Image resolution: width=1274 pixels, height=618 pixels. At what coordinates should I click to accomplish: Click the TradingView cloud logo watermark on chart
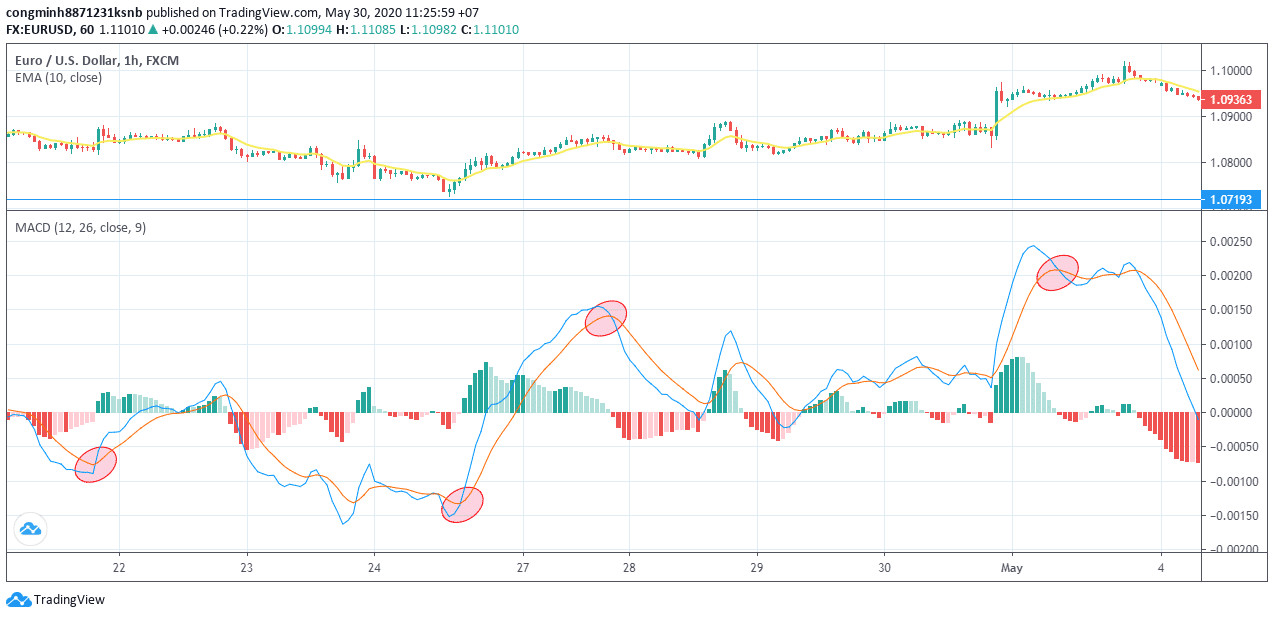[30, 529]
